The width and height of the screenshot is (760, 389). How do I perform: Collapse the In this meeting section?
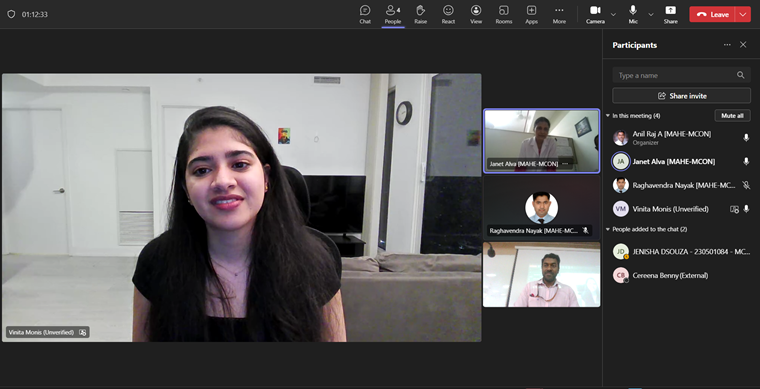click(x=608, y=116)
